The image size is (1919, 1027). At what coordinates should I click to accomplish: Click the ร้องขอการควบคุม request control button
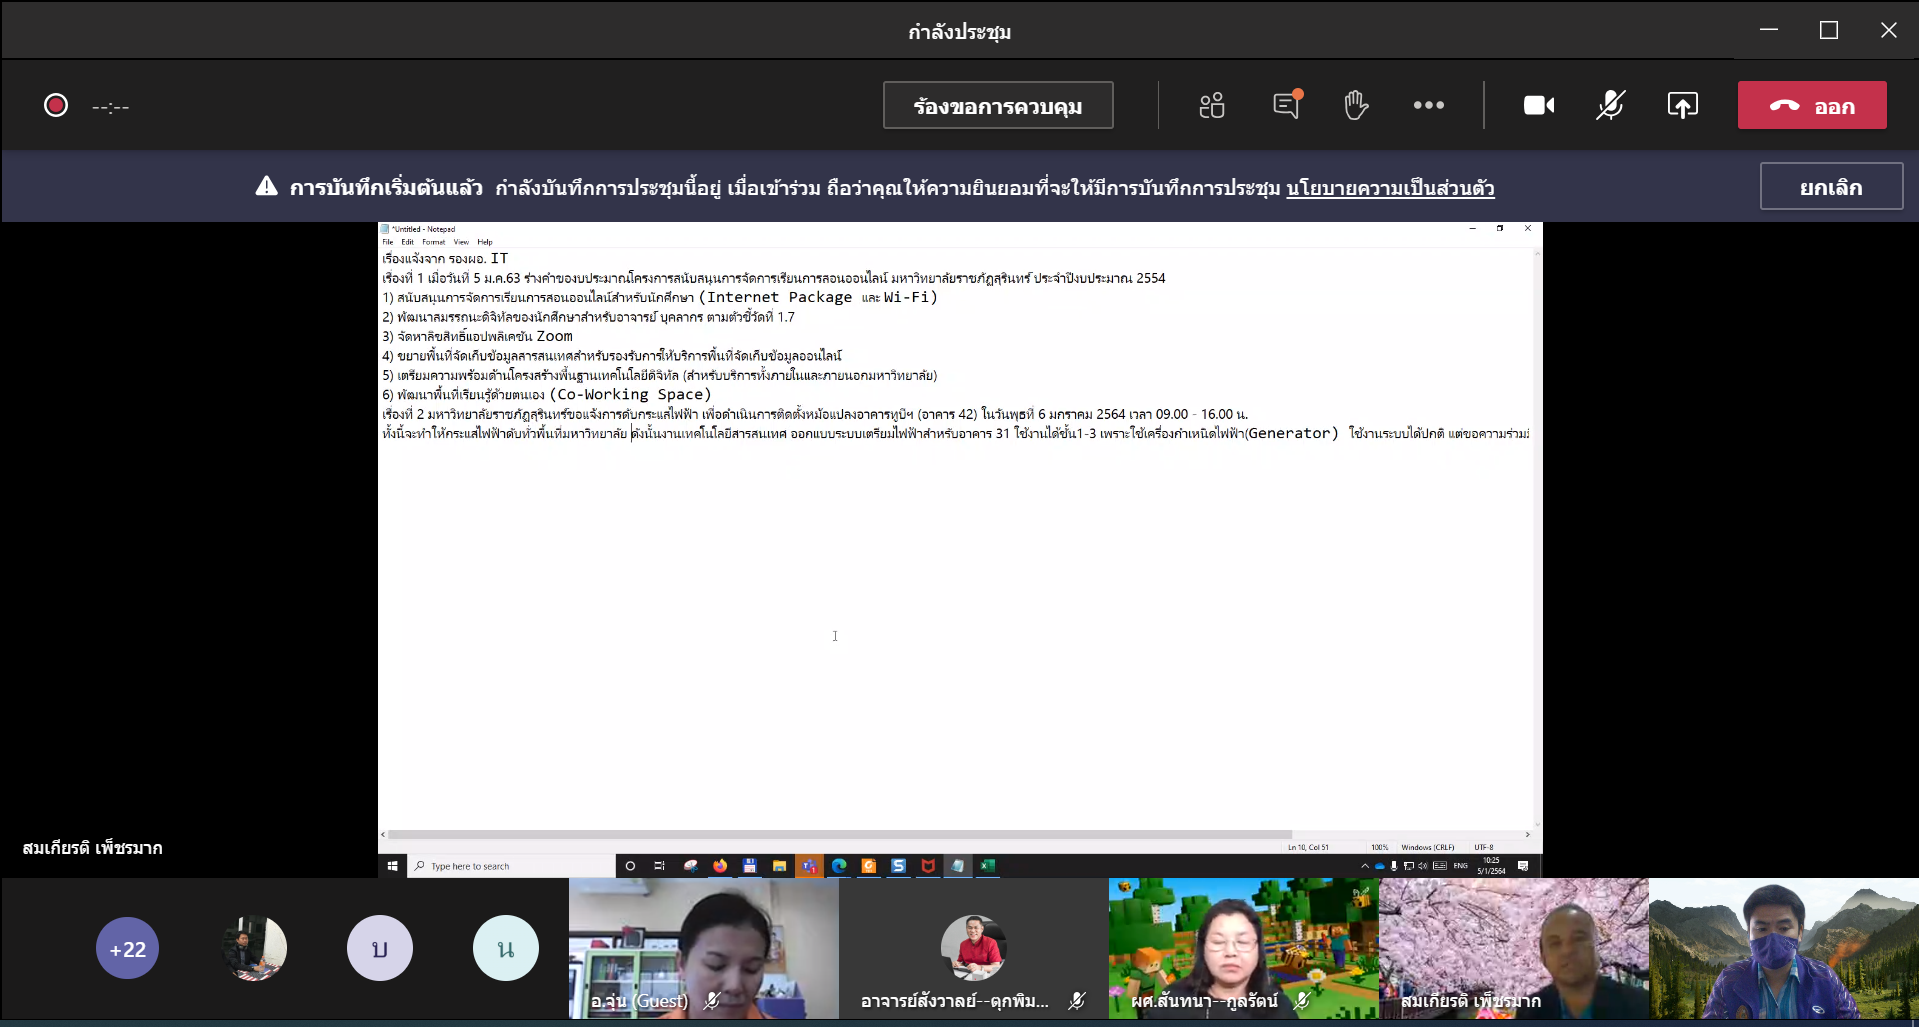[997, 105]
